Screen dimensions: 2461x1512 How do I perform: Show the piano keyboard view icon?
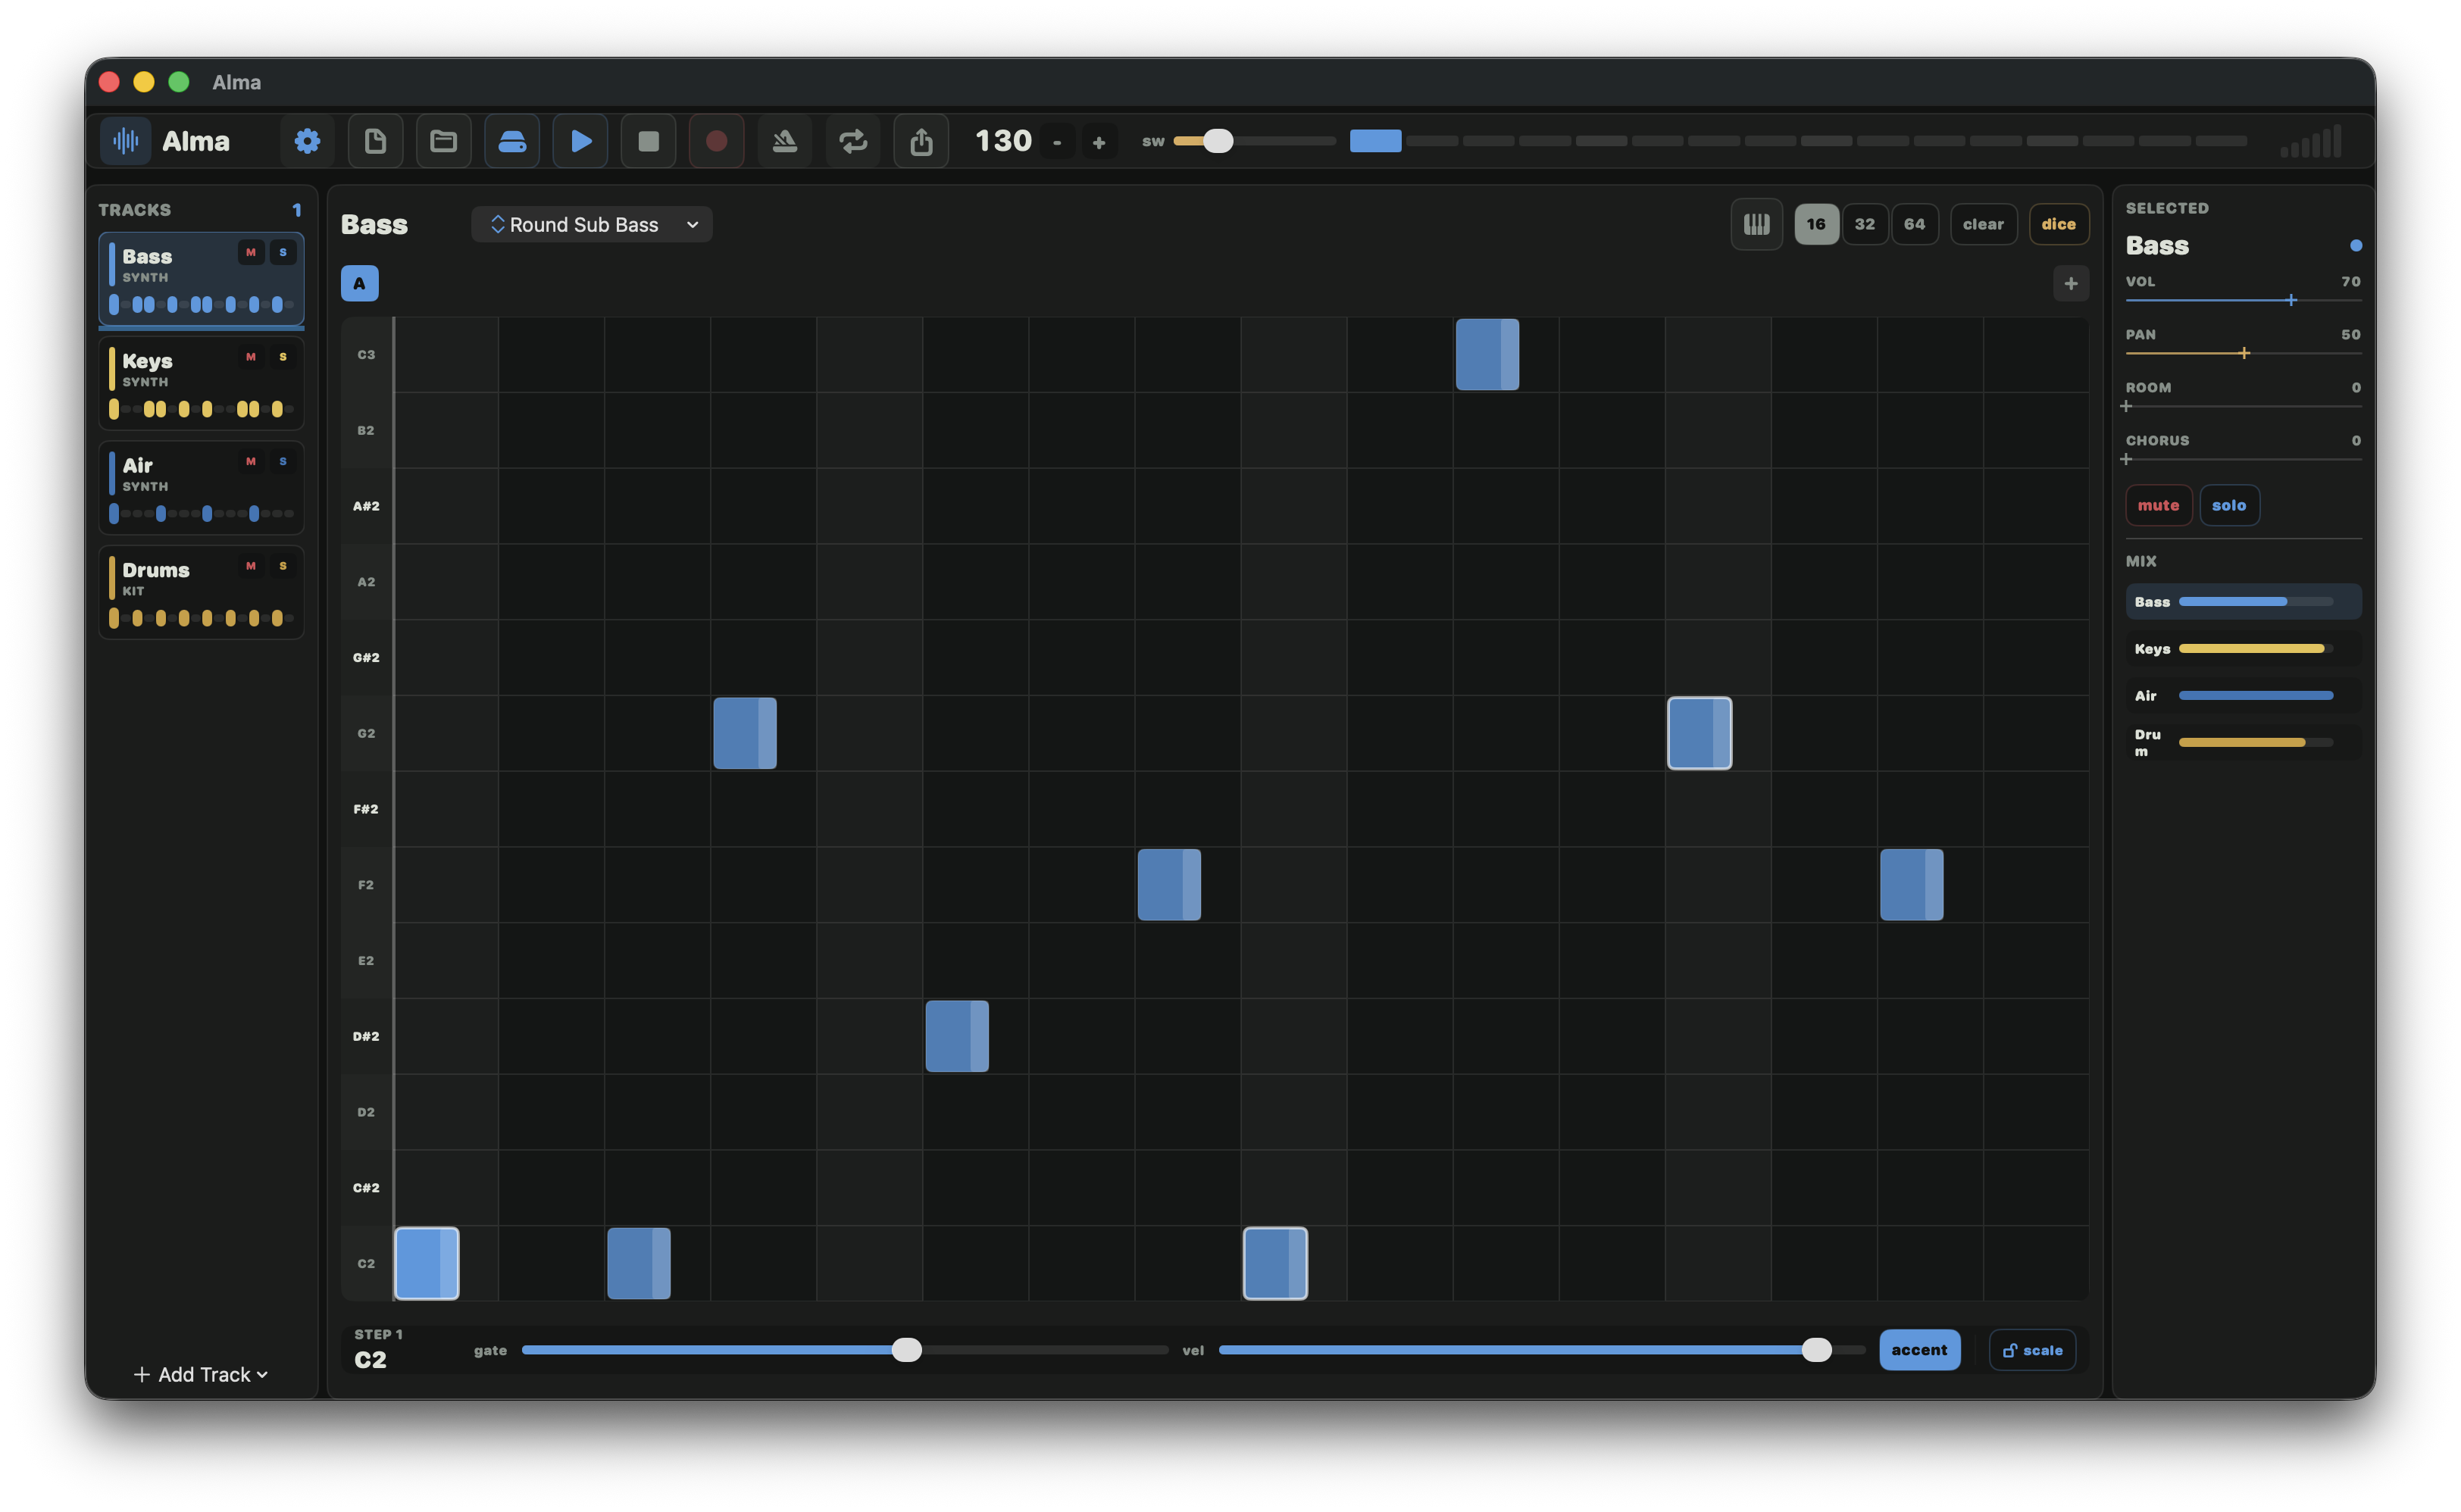[1756, 224]
